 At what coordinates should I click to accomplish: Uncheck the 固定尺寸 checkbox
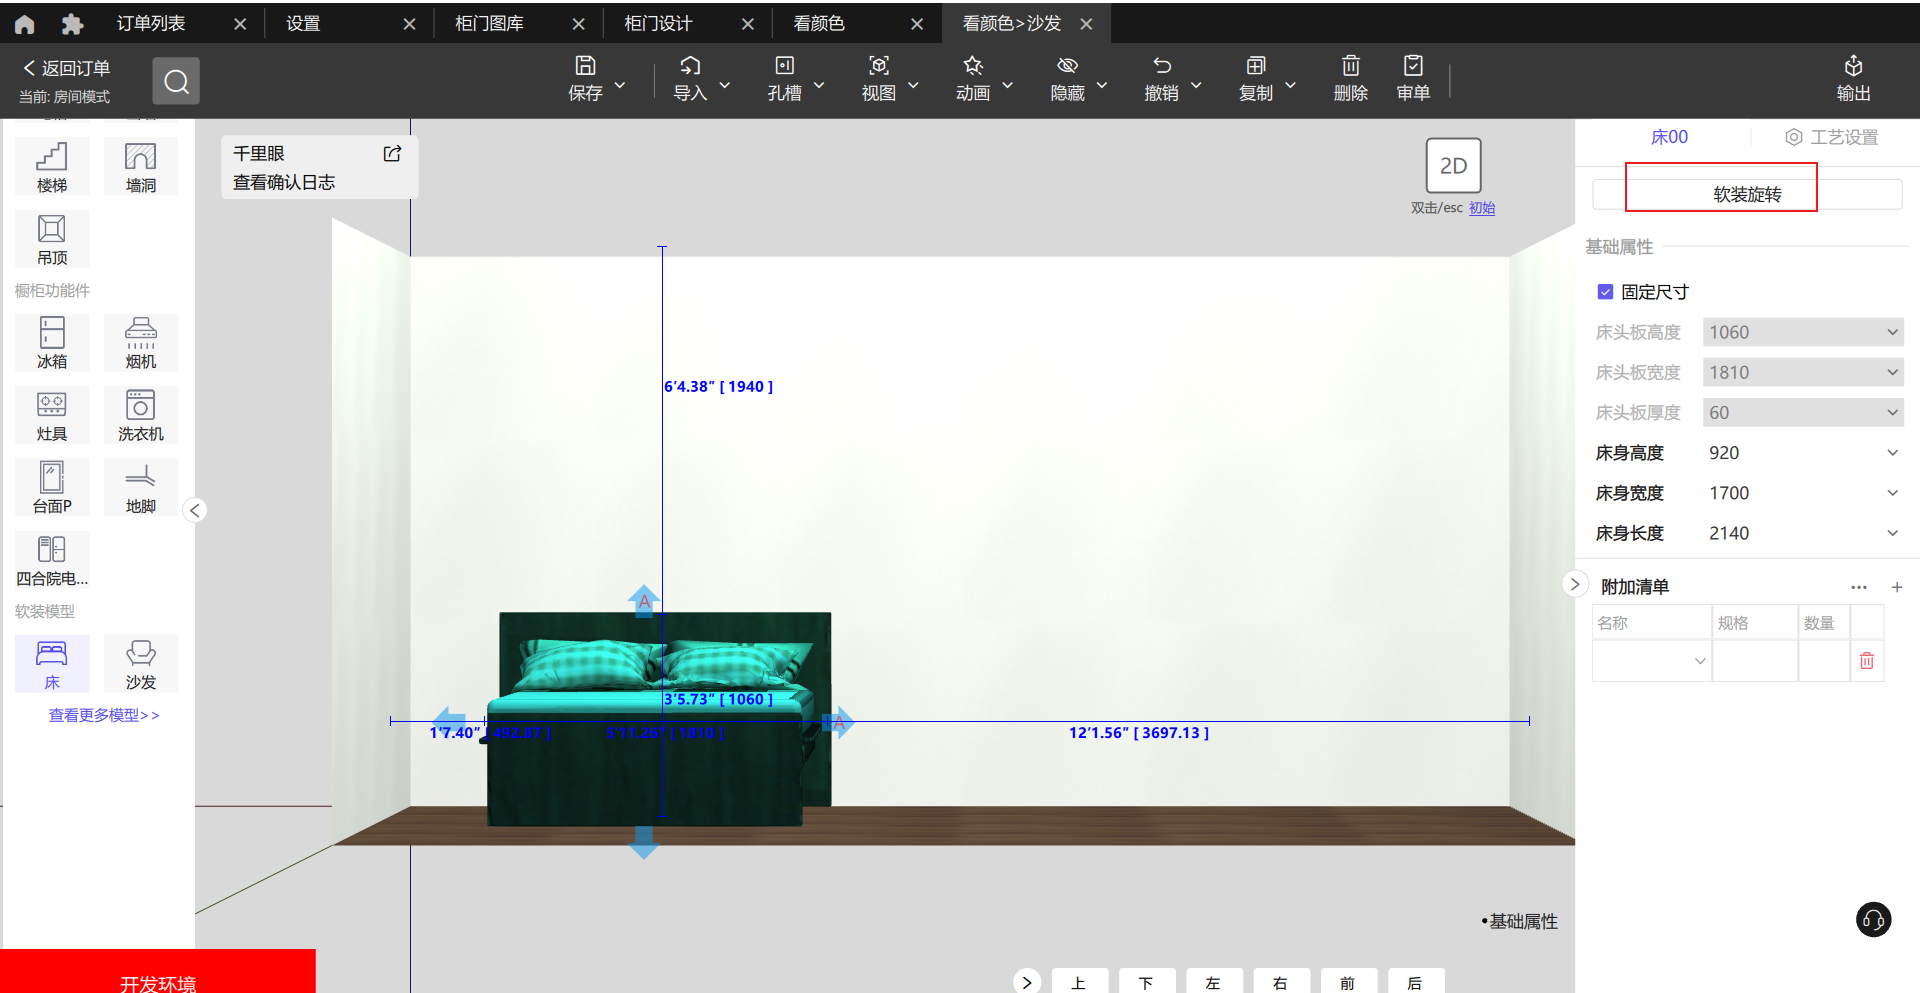click(x=1605, y=292)
